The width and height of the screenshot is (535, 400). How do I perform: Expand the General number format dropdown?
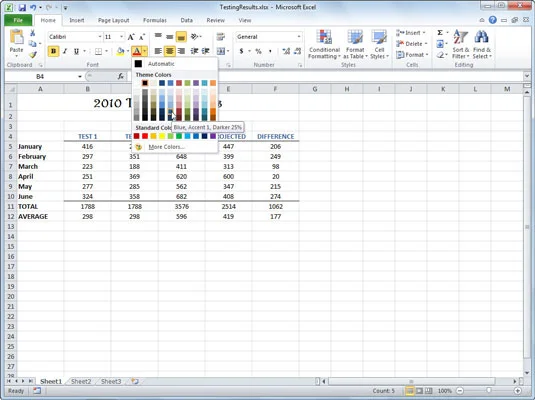coord(299,37)
